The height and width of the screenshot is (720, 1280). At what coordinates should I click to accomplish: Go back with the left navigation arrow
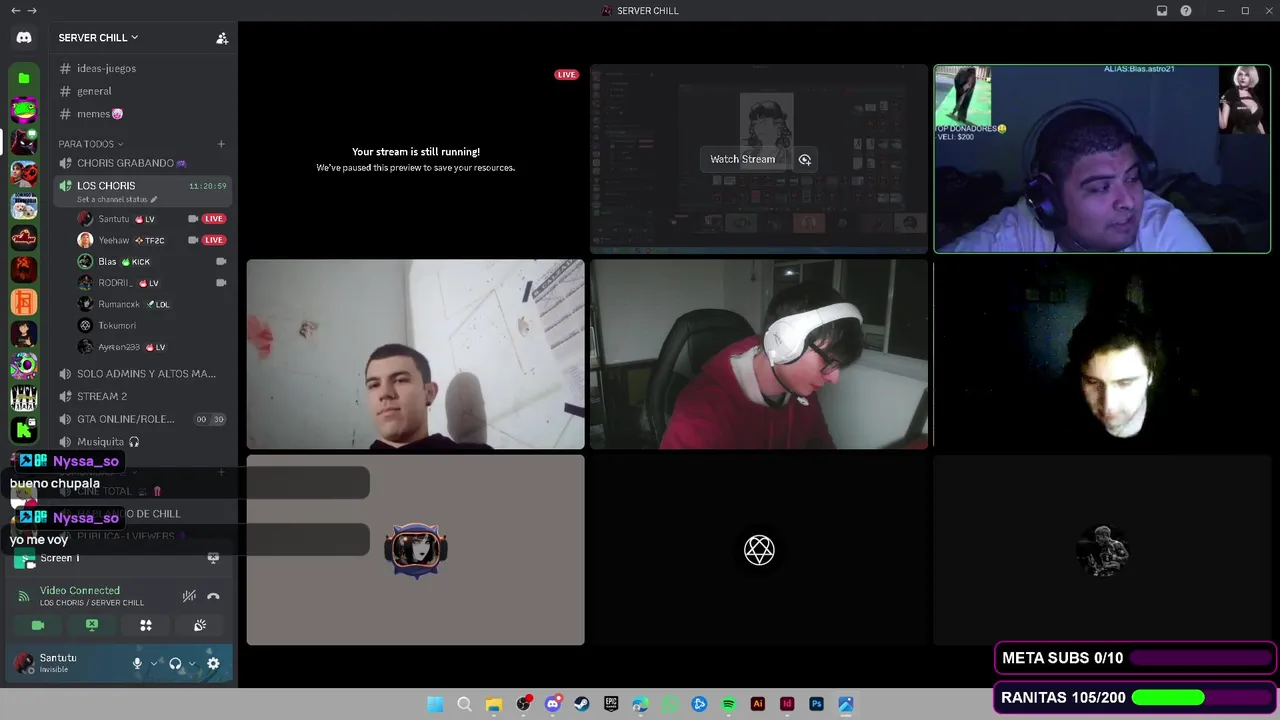tap(15, 10)
